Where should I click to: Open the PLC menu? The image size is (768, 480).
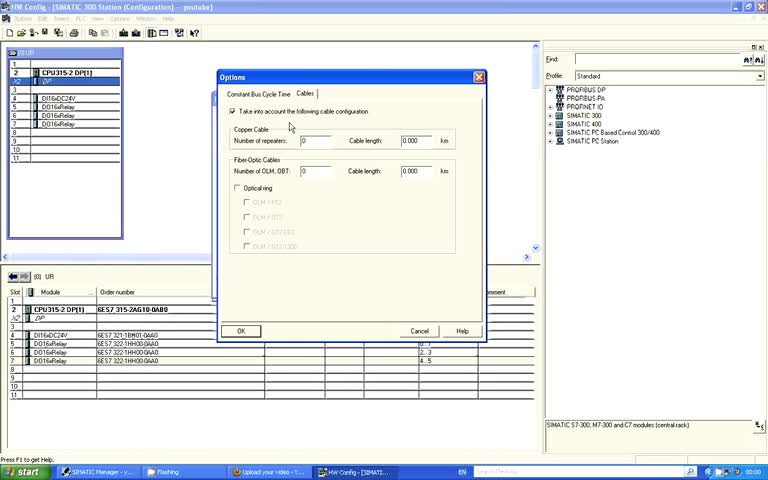[80, 19]
